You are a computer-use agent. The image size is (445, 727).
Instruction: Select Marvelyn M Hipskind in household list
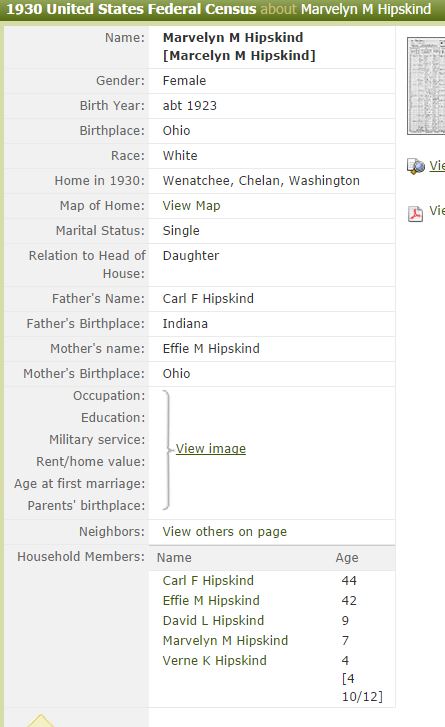[x=225, y=640]
